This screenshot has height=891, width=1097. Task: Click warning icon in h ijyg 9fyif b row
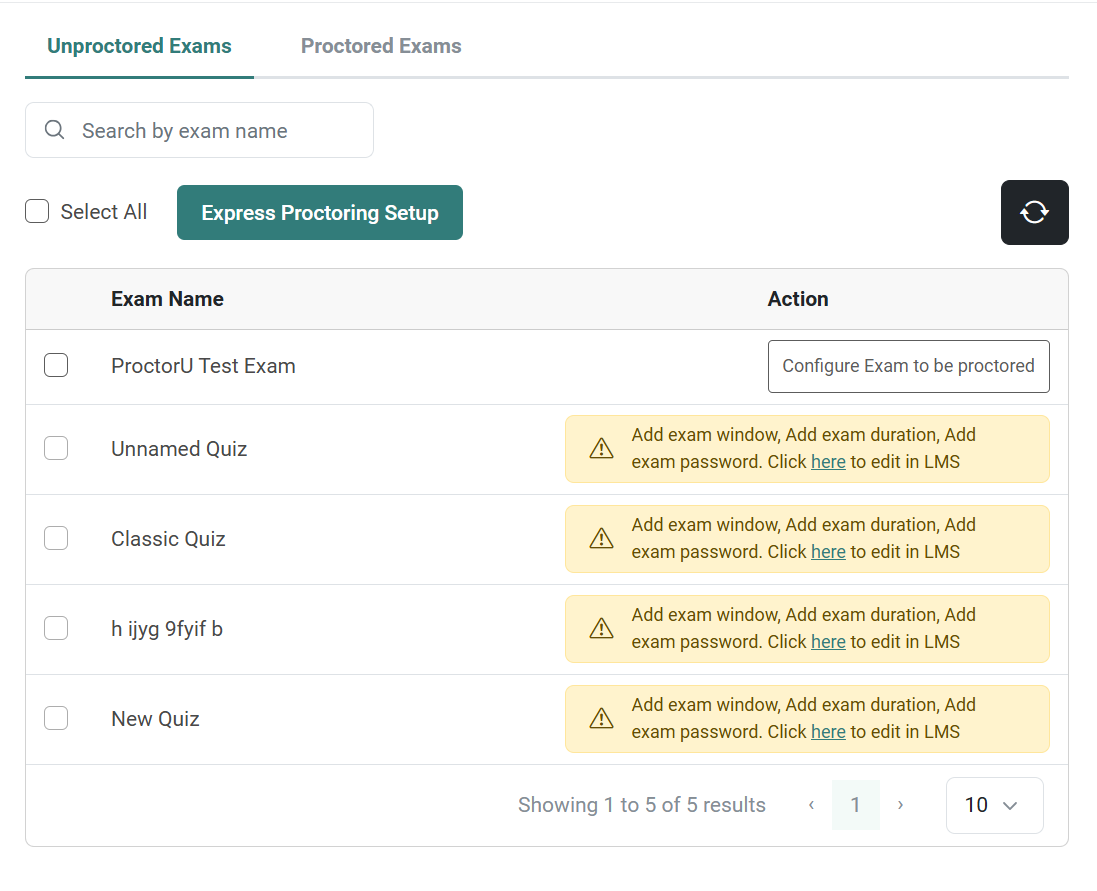pyautogui.click(x=601, y=629)
